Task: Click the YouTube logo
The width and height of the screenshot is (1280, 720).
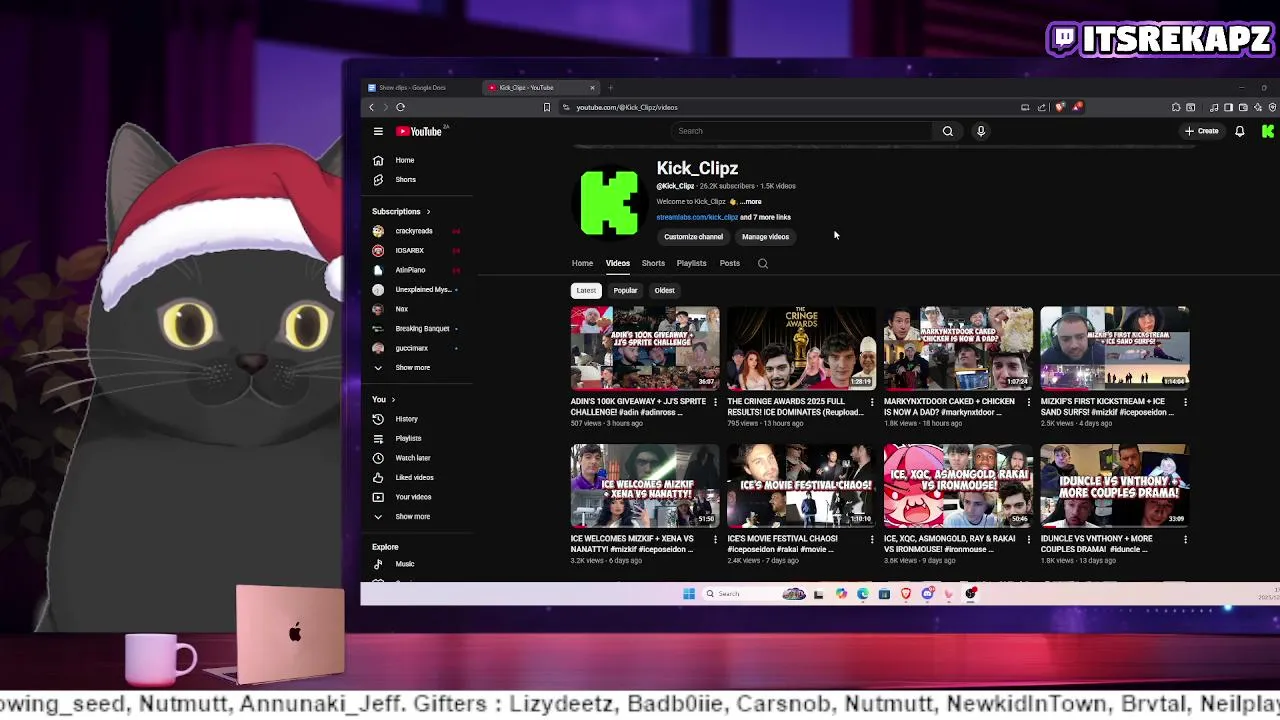Action: (419, 131)
